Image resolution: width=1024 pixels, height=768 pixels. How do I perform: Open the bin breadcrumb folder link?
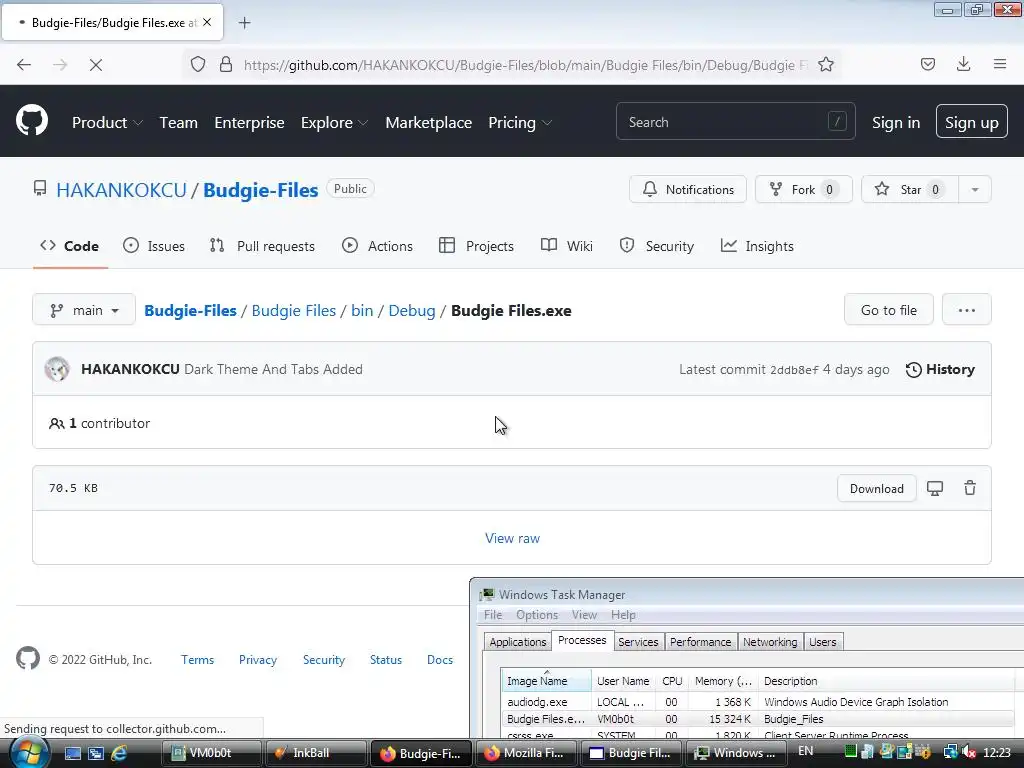coord(362,310)
